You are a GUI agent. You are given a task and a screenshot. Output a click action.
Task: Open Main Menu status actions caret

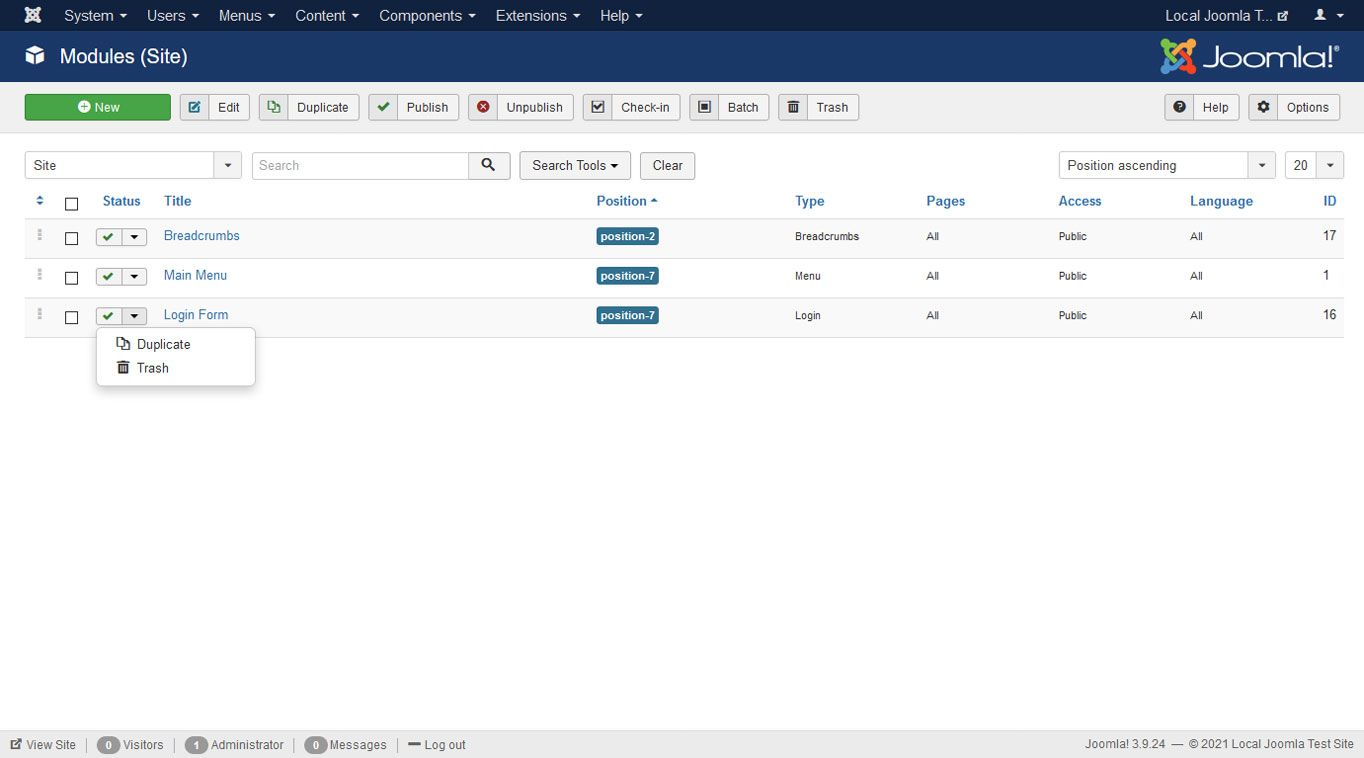(134, 276)
